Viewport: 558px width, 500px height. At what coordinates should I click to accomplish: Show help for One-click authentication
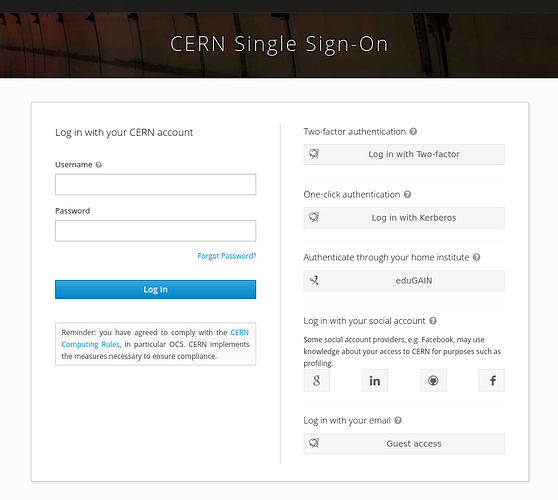(x=408, y=194)
